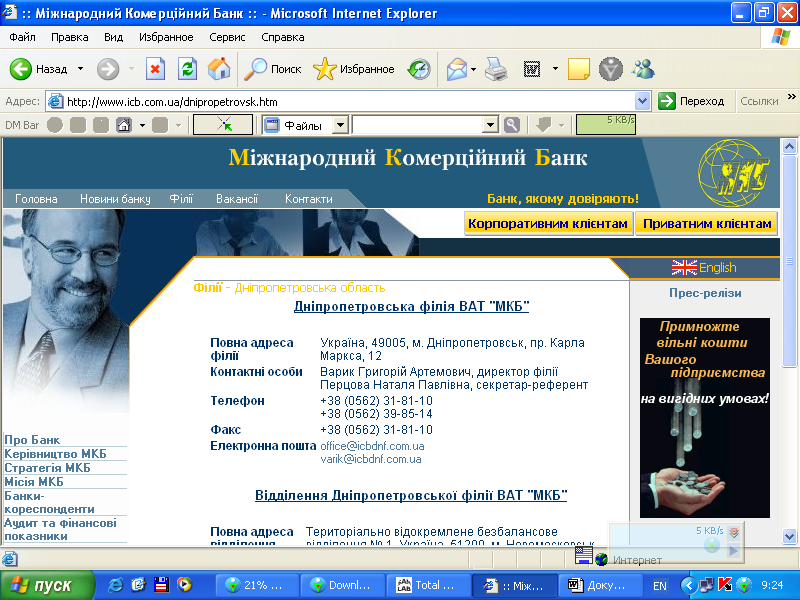The width and height of the screenshot is (800, 600).
Task: Refresh the page with green arrows icon
Action: (187, 69)
